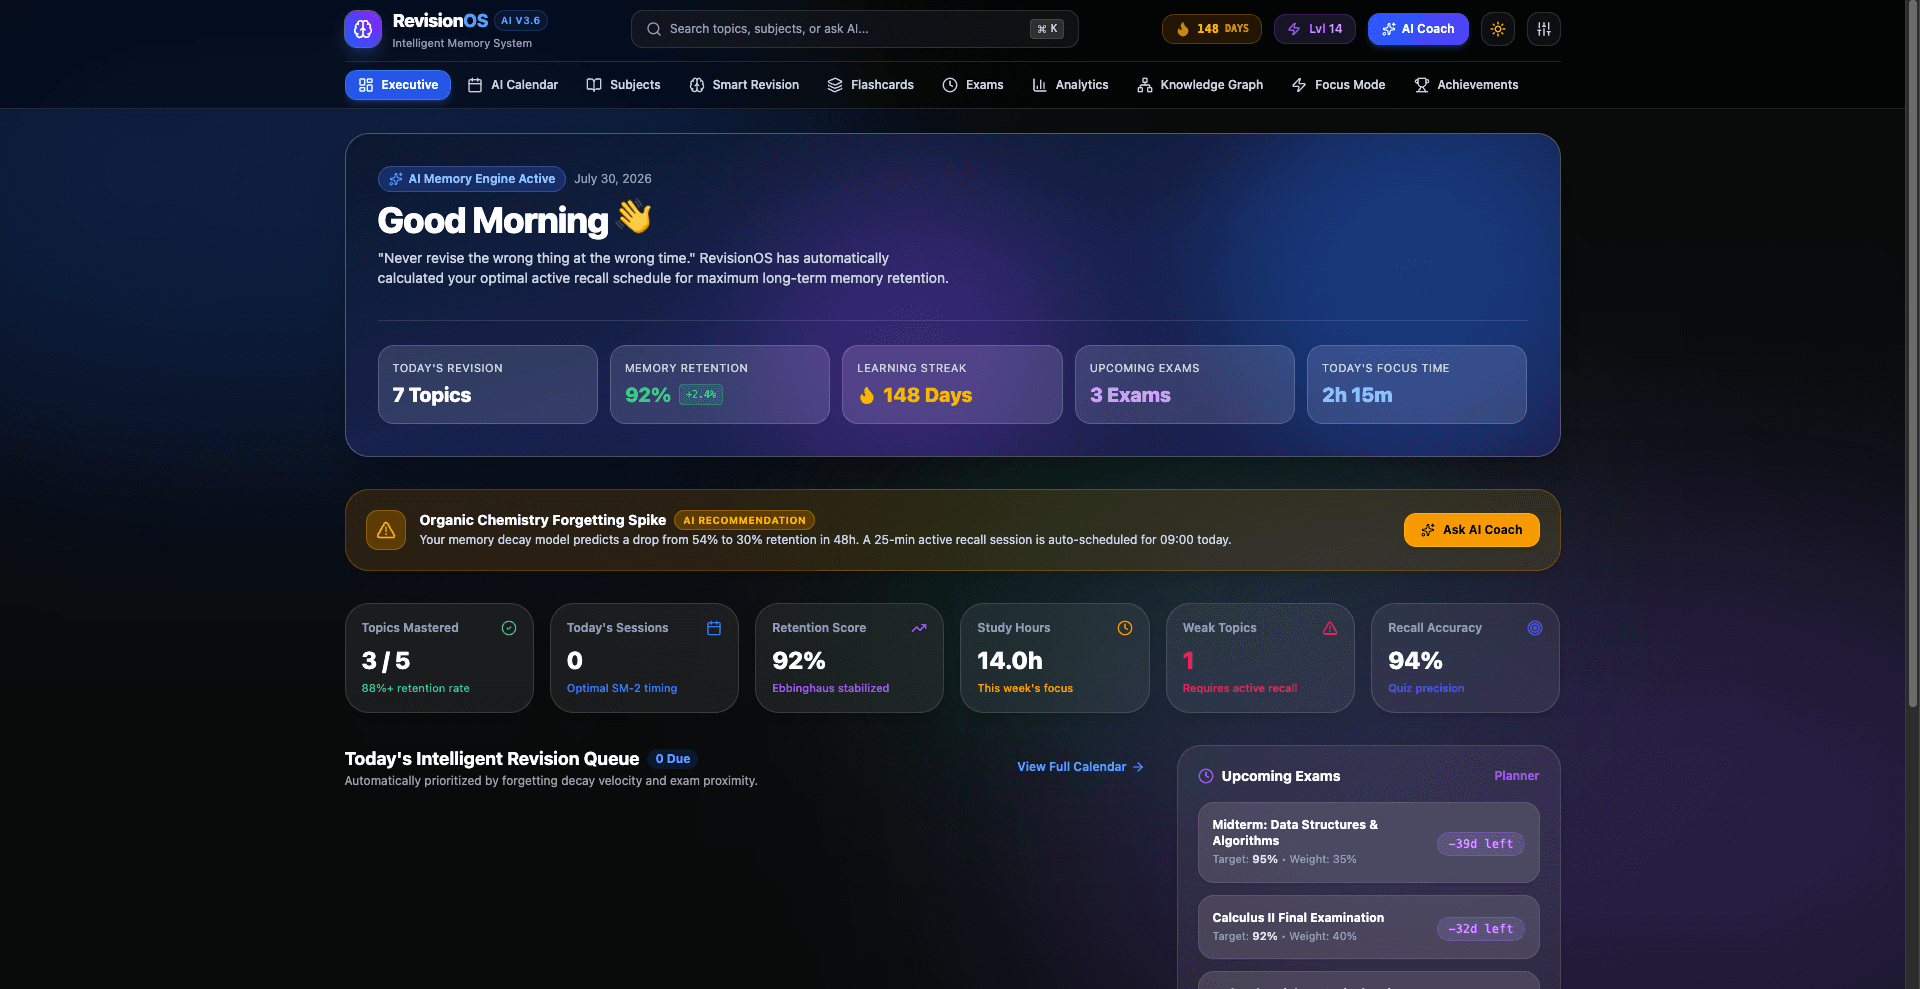Go to the Focus Mode tab
The width and height of the screenshot is (1920, 989).
point(1338,85)
